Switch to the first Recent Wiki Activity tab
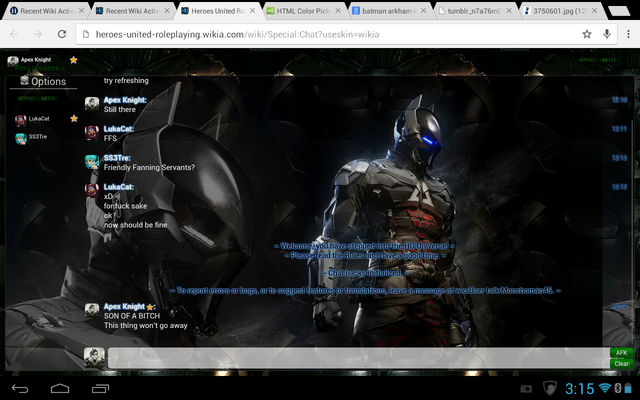 [47, 11]
